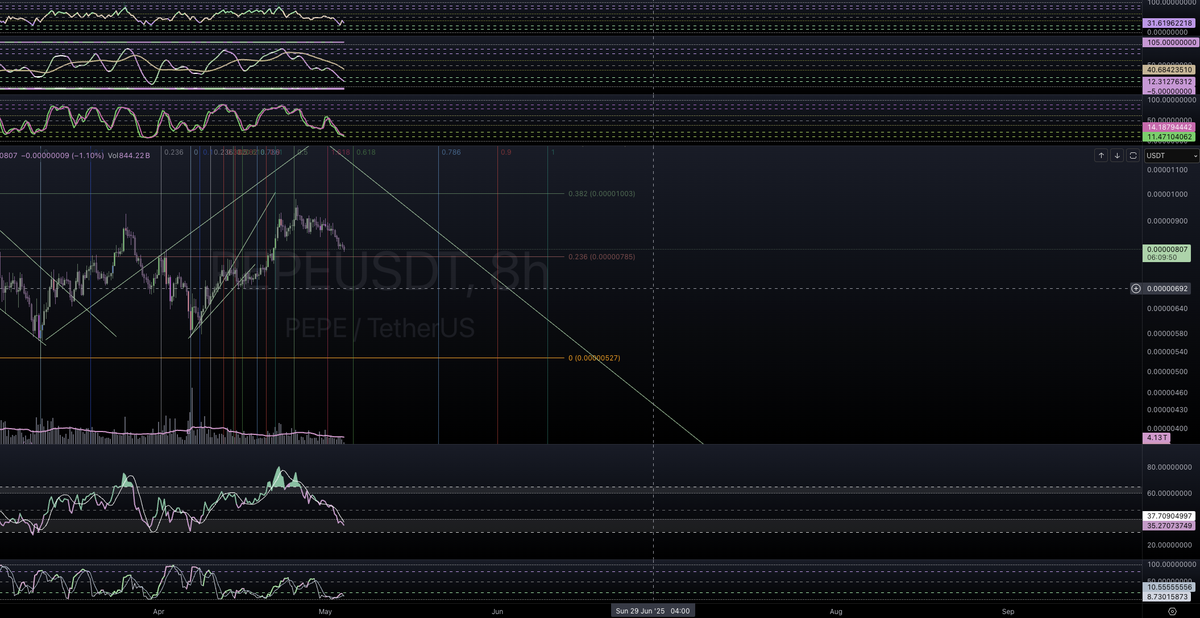Click the indicator value 31.61962218

(x=1169, y=22)
